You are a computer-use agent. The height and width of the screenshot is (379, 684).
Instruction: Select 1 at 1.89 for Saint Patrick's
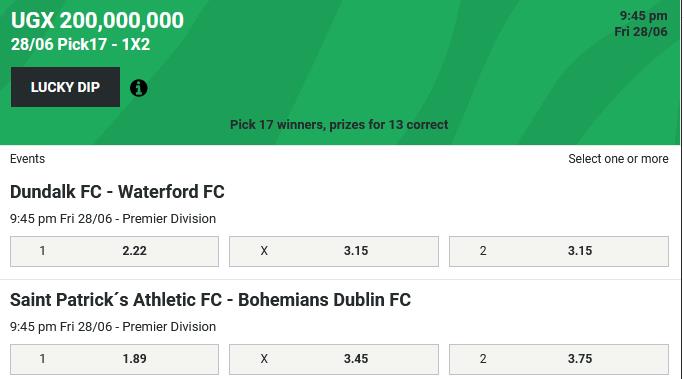(x=114, y=359)
